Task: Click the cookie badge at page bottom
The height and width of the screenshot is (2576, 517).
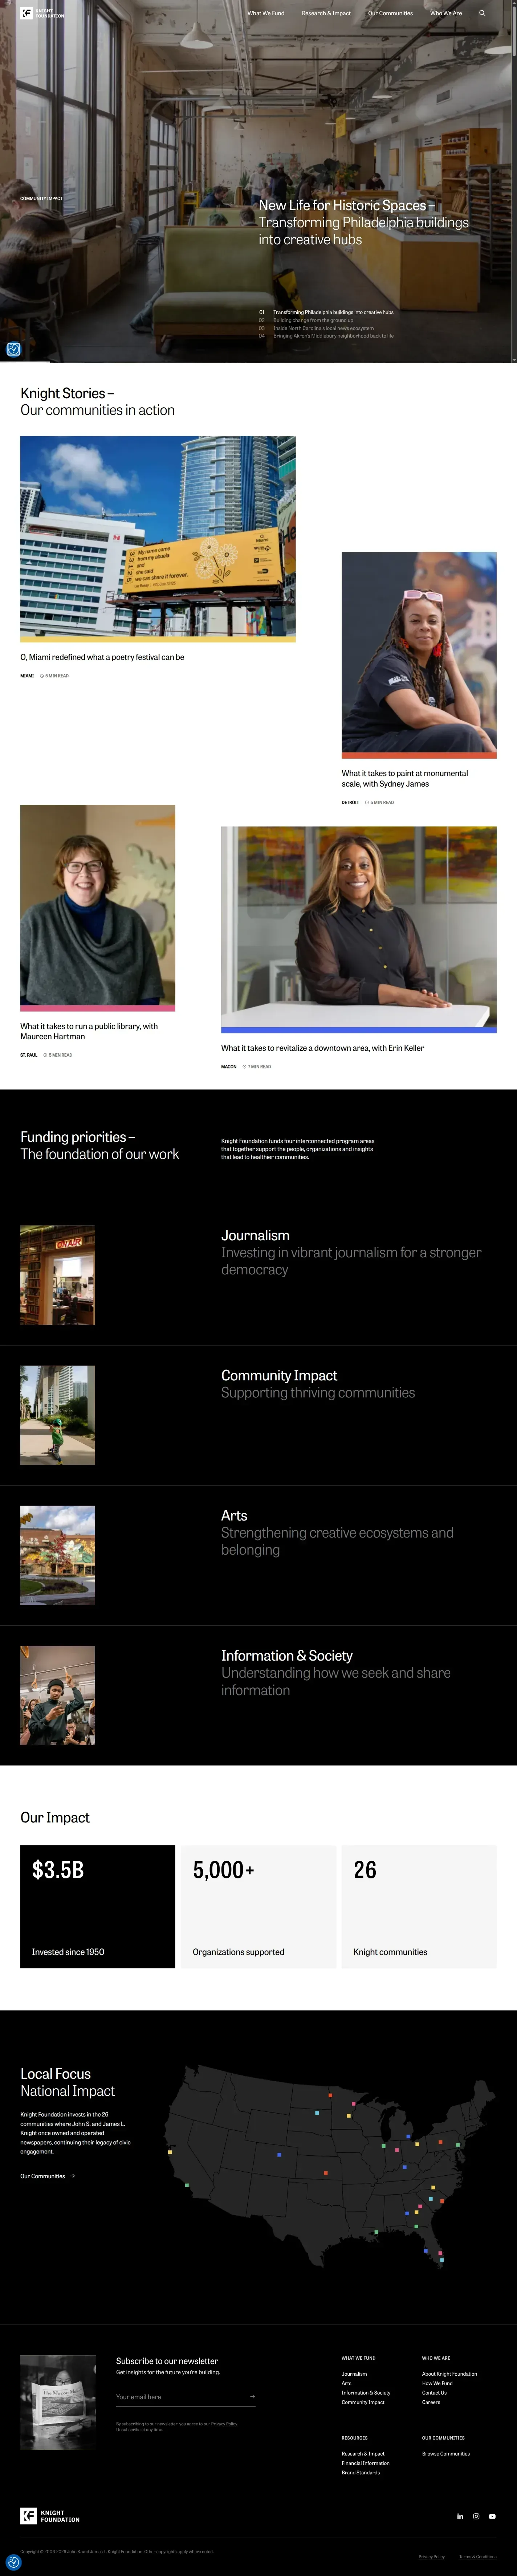Action: pos(14,2561)
